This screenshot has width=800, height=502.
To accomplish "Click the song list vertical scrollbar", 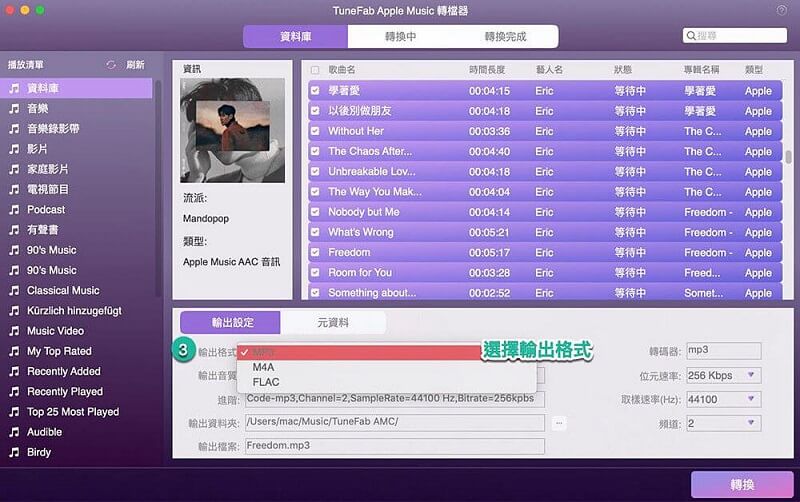I will click(788, 157).
